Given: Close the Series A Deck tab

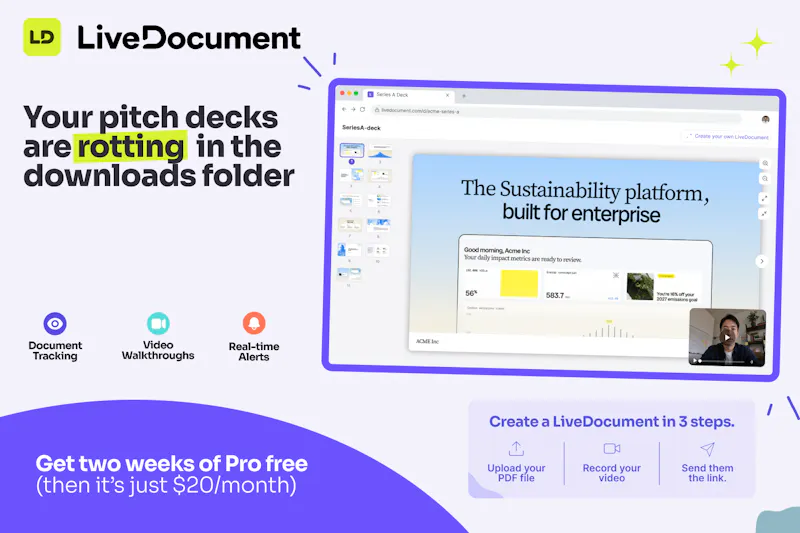Looking at the screenshot, I should click(x=447, y=95).
